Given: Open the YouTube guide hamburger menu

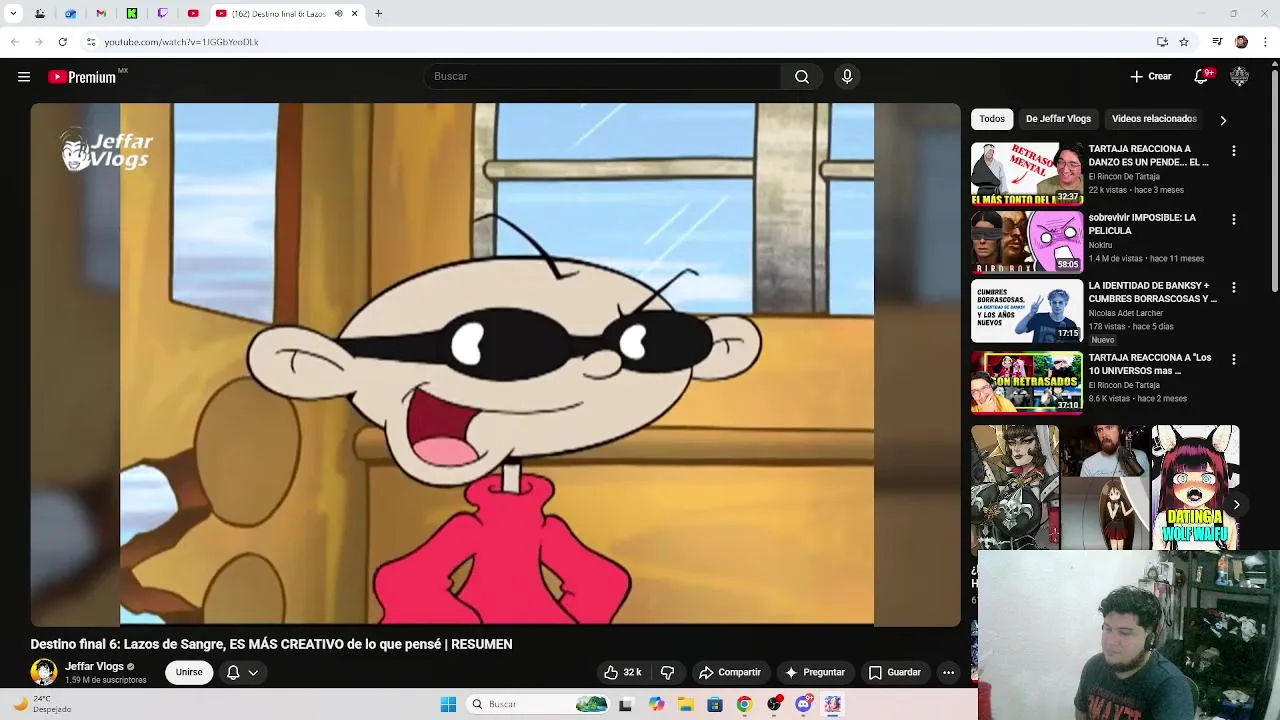Looking at the screenshot, I should (x=24, y=77).
